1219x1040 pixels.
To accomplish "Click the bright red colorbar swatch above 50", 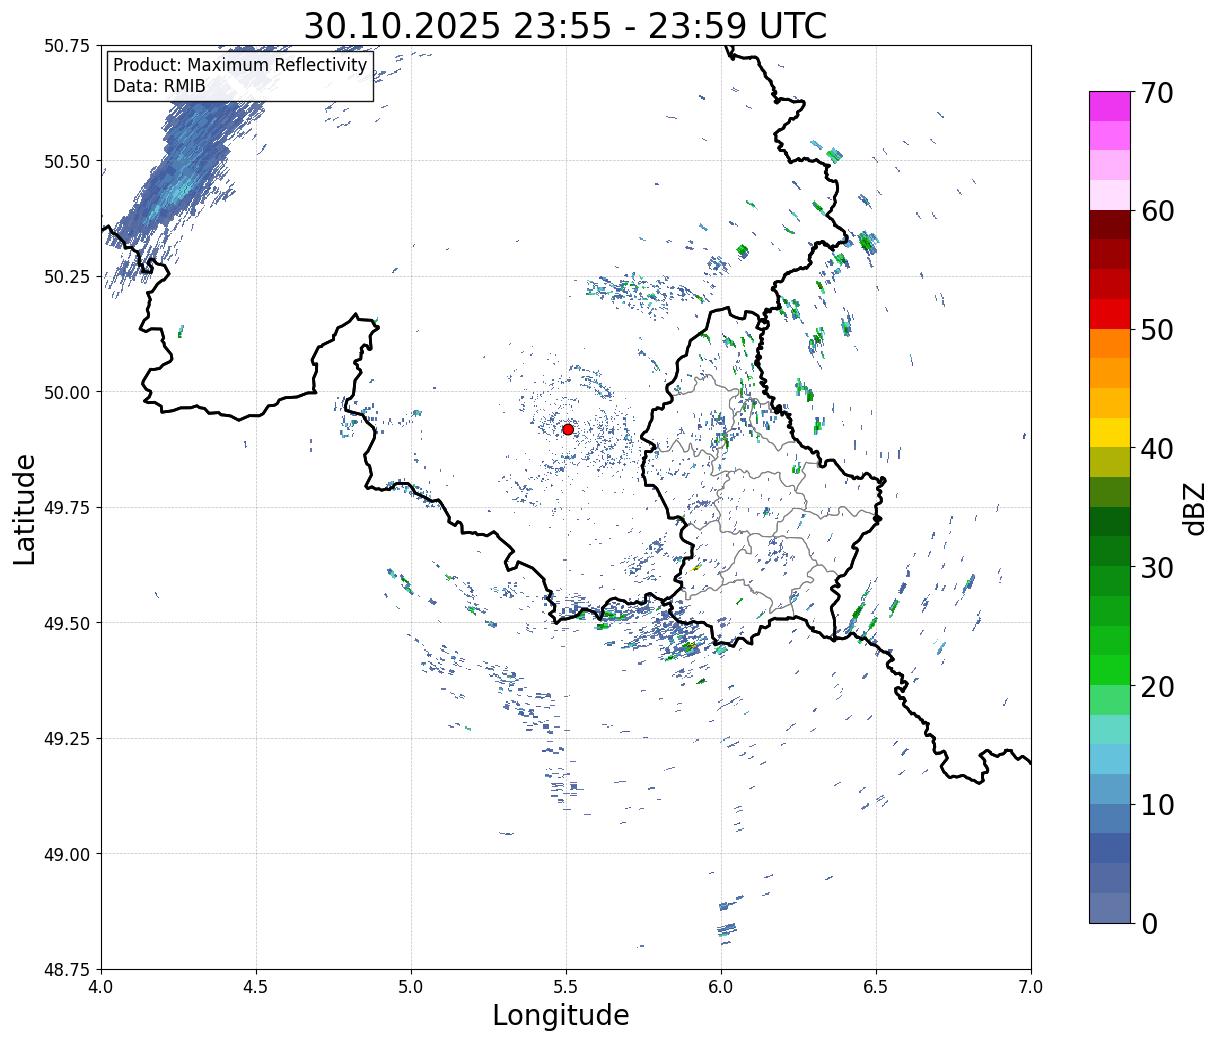I will [x=1110, y=314].
